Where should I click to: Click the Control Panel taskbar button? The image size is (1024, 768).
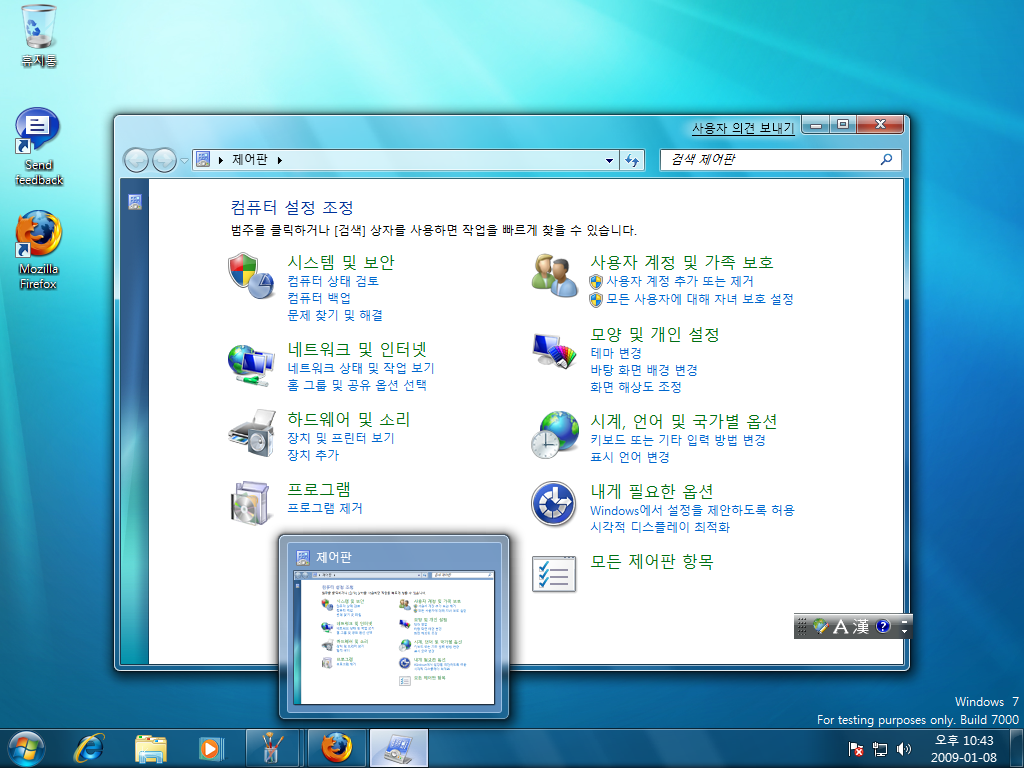coord(399,748)
